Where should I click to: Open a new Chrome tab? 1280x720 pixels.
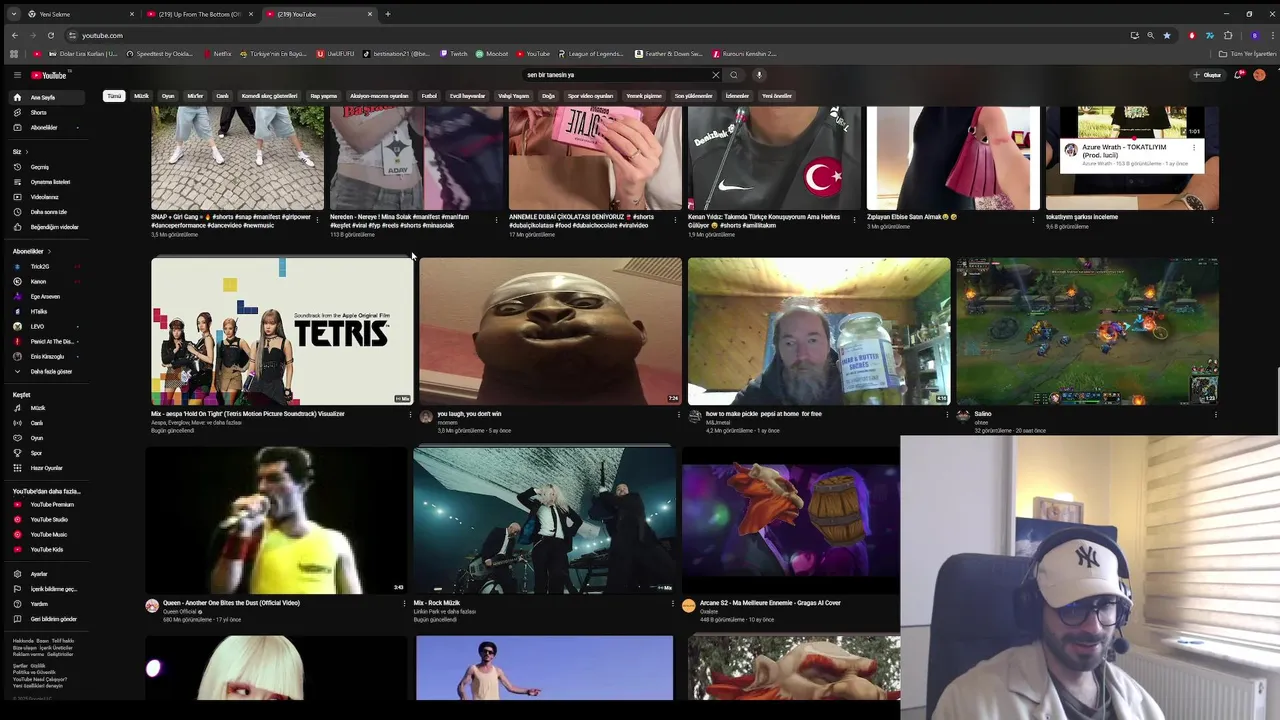click(x=388, y=14)
